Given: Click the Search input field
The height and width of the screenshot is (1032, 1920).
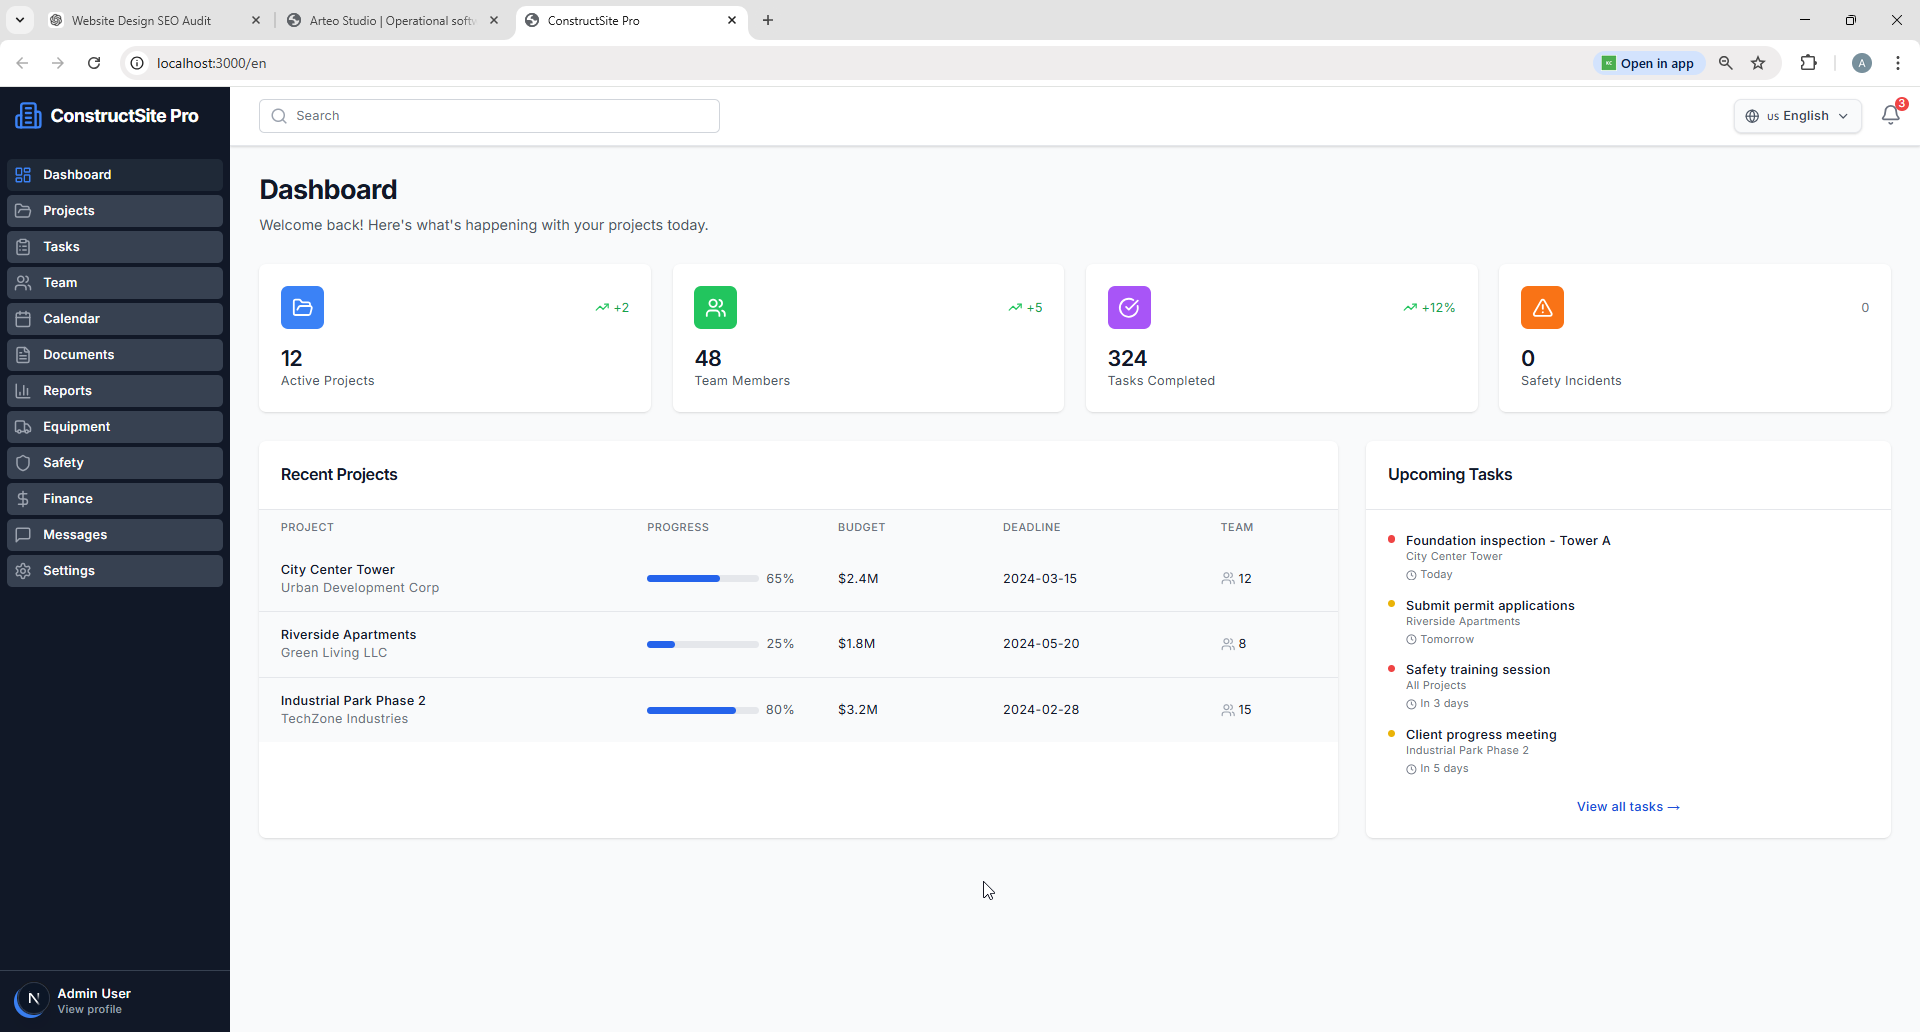Looking at the screenshot, I should [490, 116].
